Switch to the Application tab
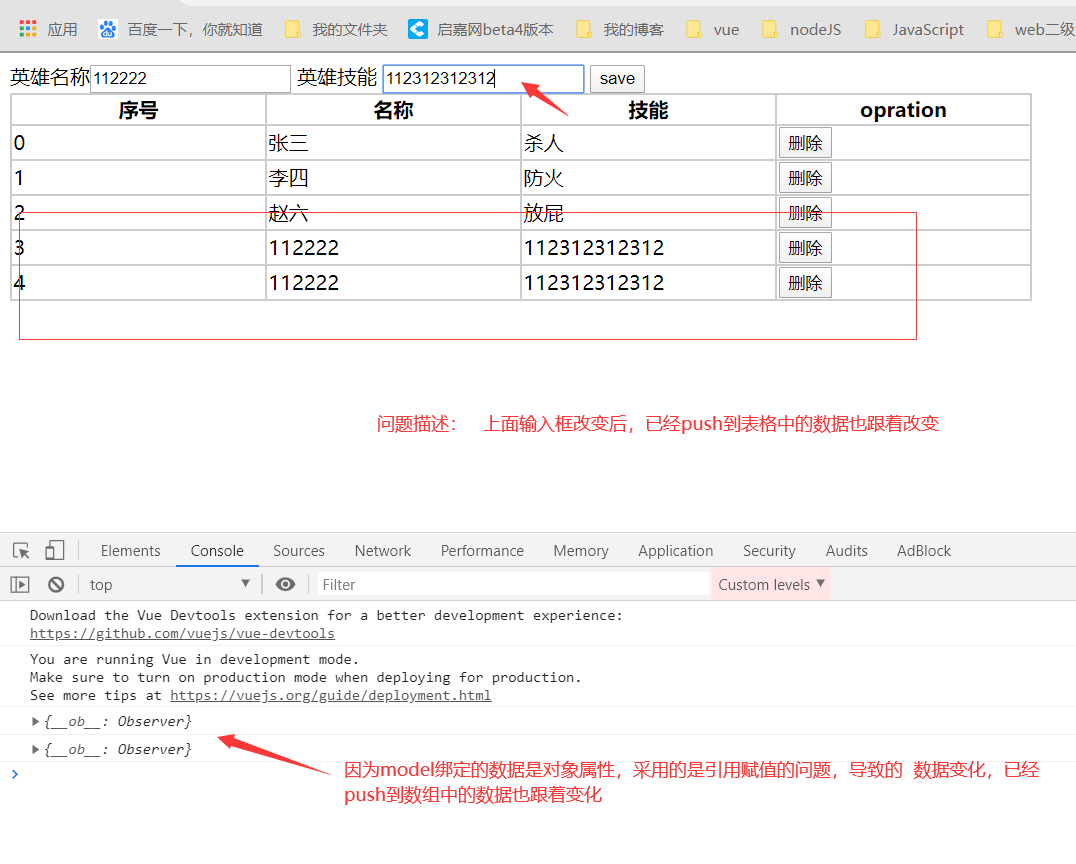 click(676, 550)
